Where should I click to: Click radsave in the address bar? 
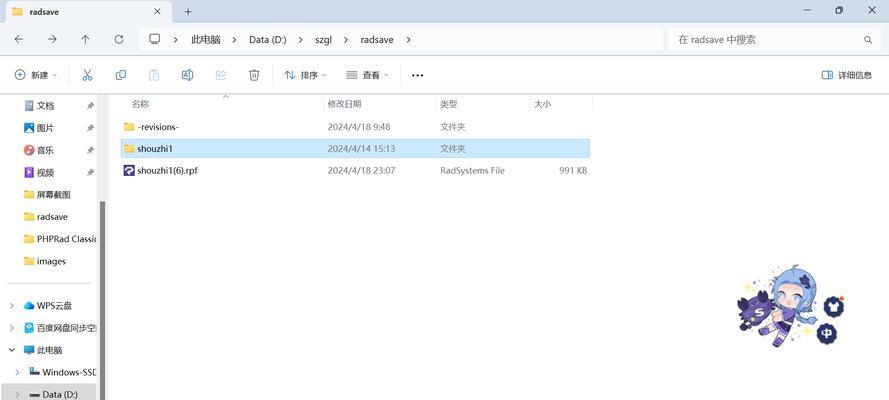377,40
